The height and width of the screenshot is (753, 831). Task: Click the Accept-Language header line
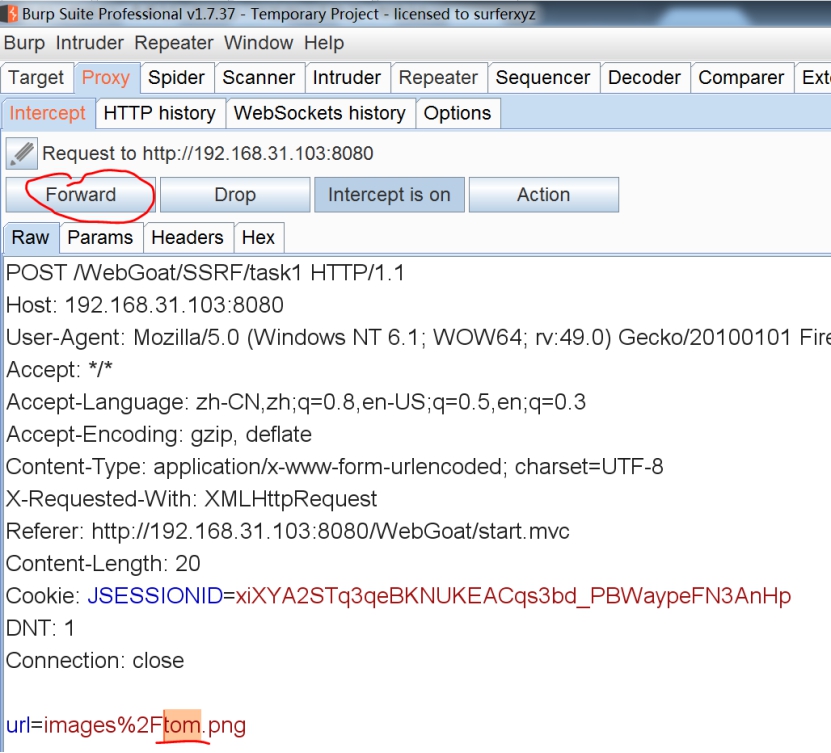pyautogui.click(x=296, y=403)
